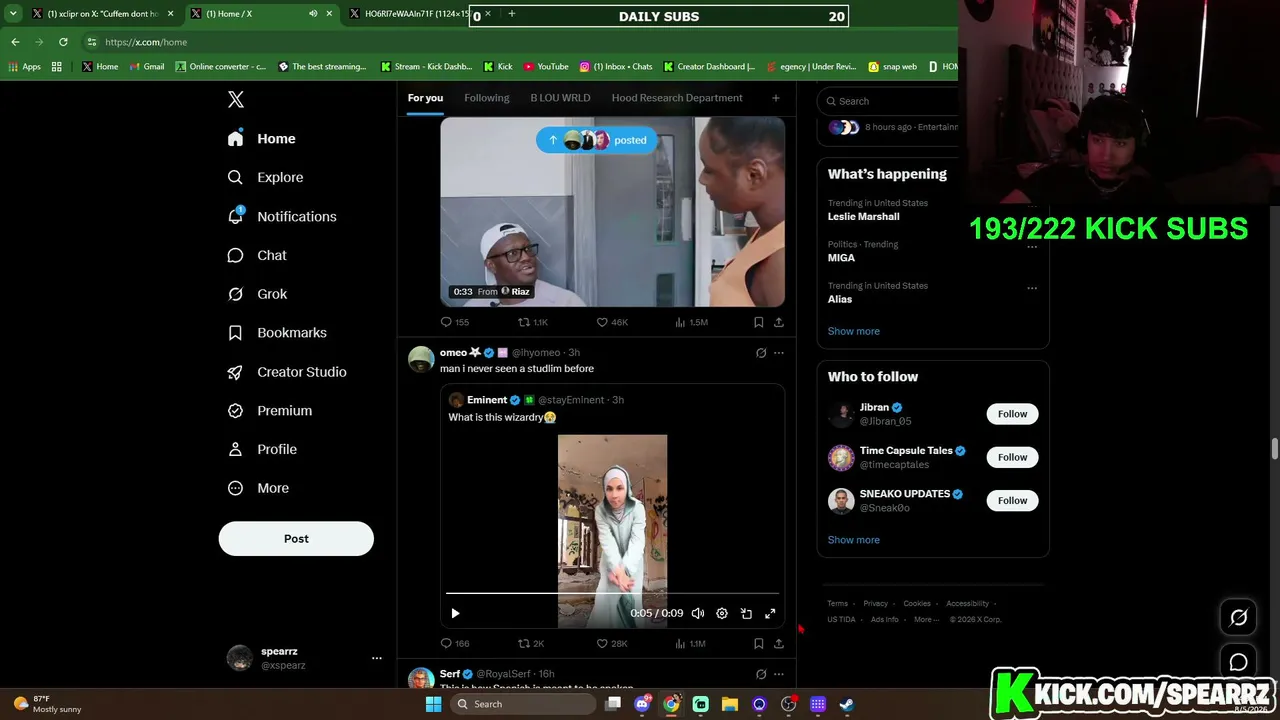Switch to the For you tab
Screen dimensions: 1280x720
[x=425, y=98]
